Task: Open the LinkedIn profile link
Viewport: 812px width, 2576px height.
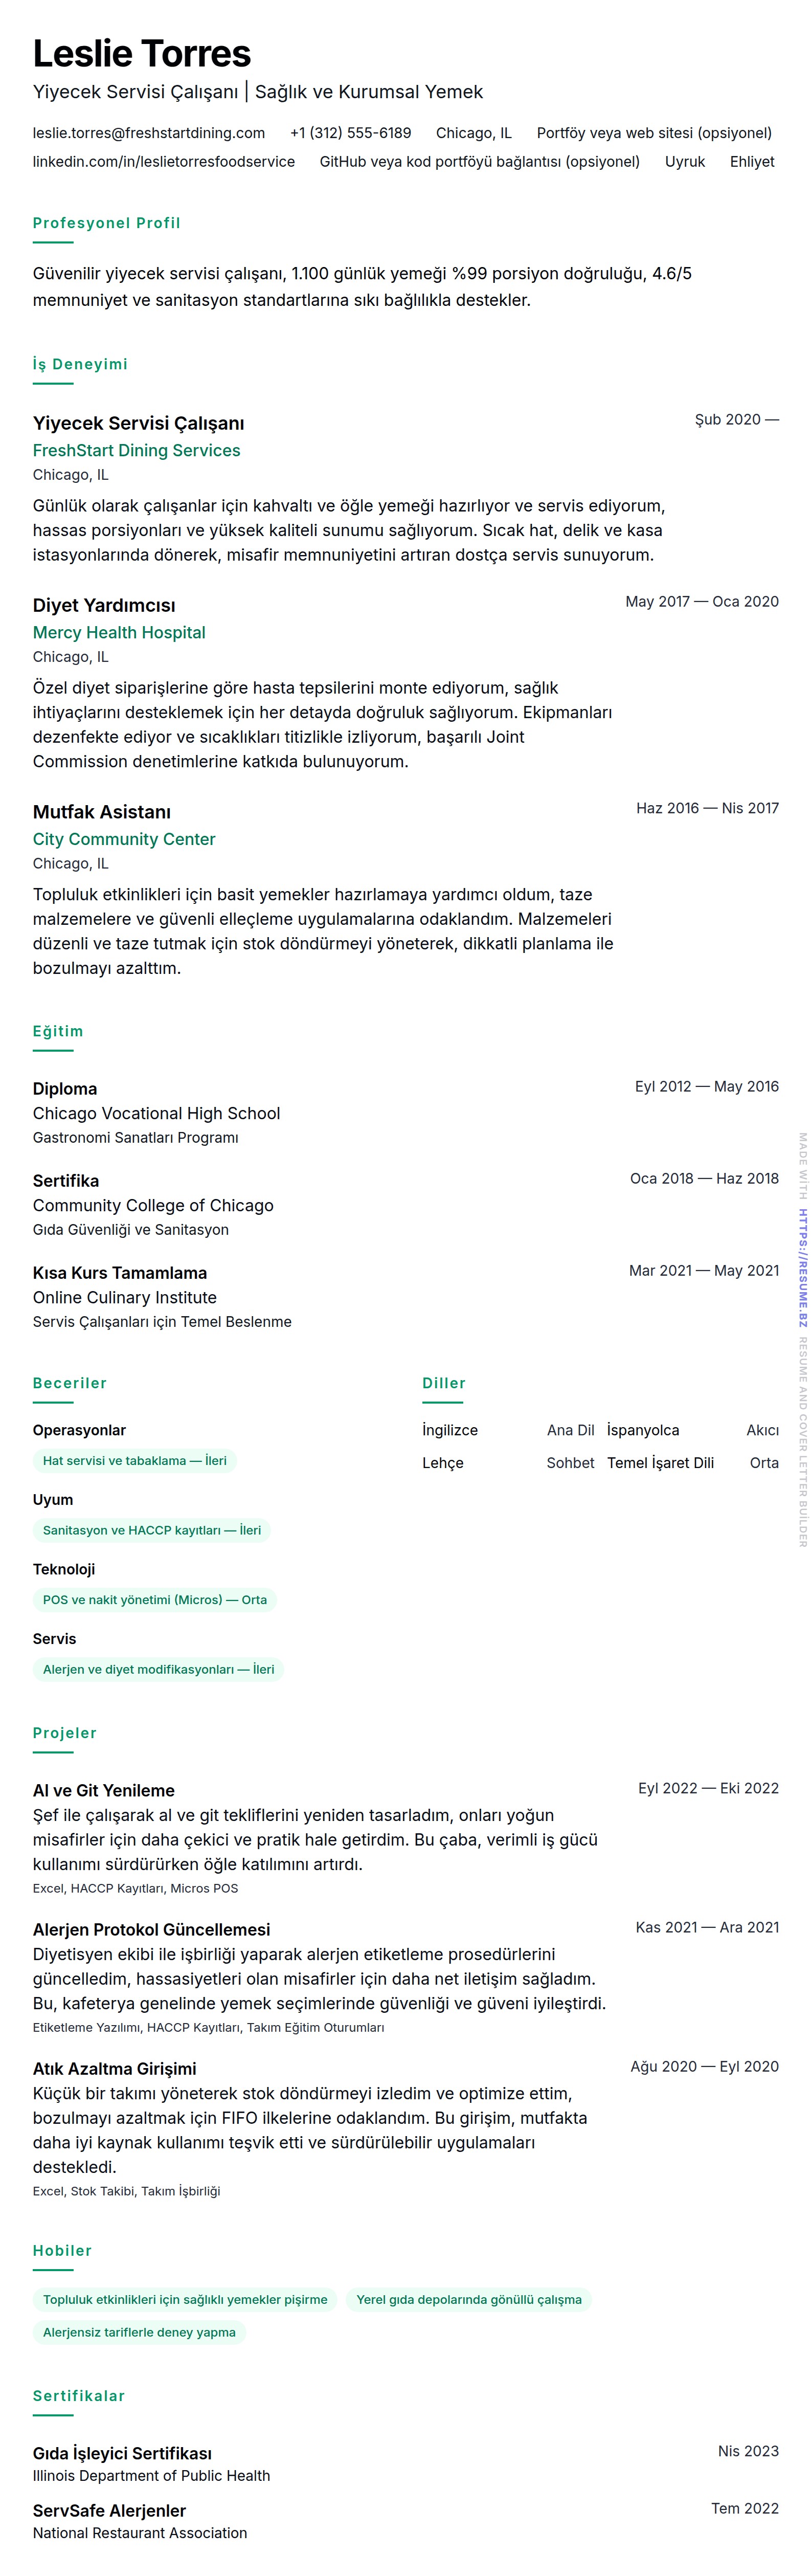Action: (x=164, y=161)
